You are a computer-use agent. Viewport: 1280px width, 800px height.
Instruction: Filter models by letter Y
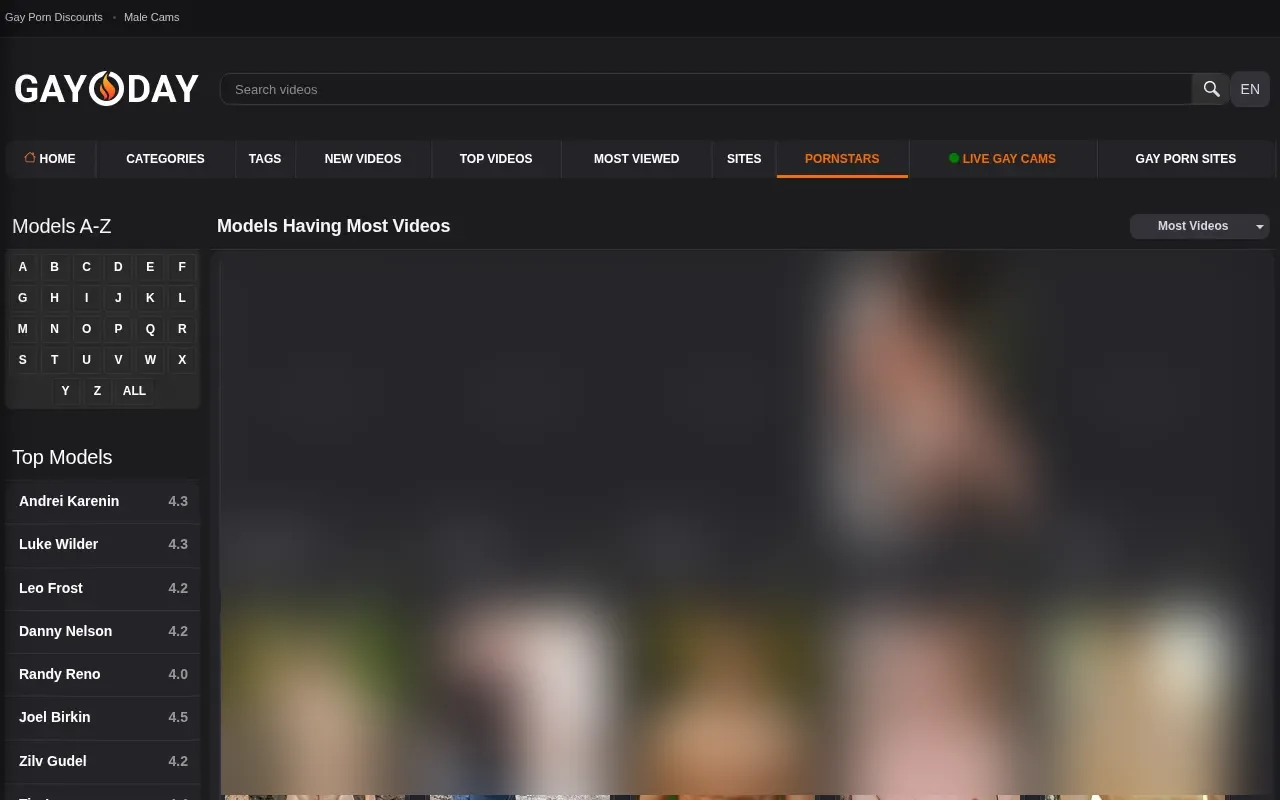[x=65, y=391]
